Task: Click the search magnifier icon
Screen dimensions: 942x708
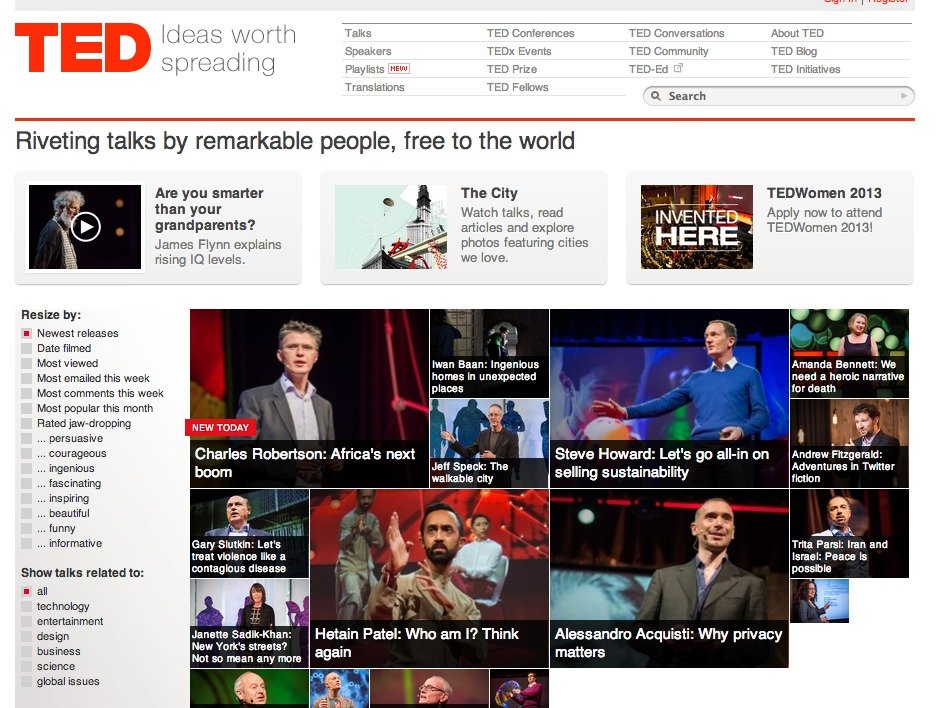Action: (x=656, y=96)
